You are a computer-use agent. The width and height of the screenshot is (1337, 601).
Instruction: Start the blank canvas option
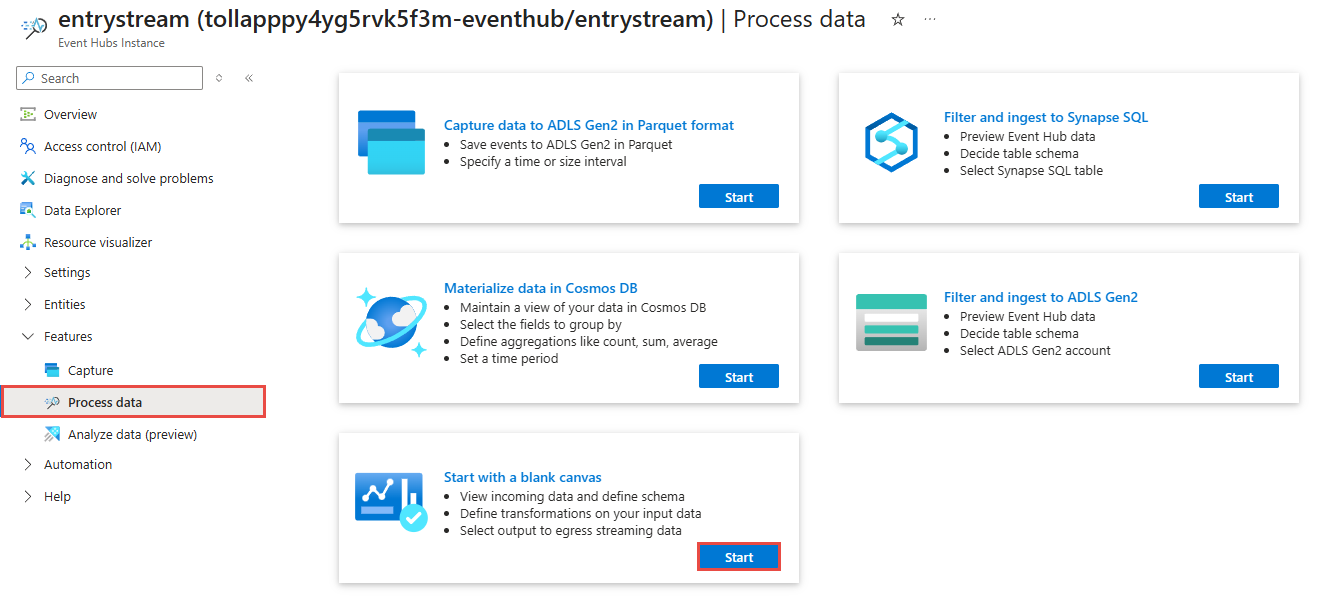[738, 557]
